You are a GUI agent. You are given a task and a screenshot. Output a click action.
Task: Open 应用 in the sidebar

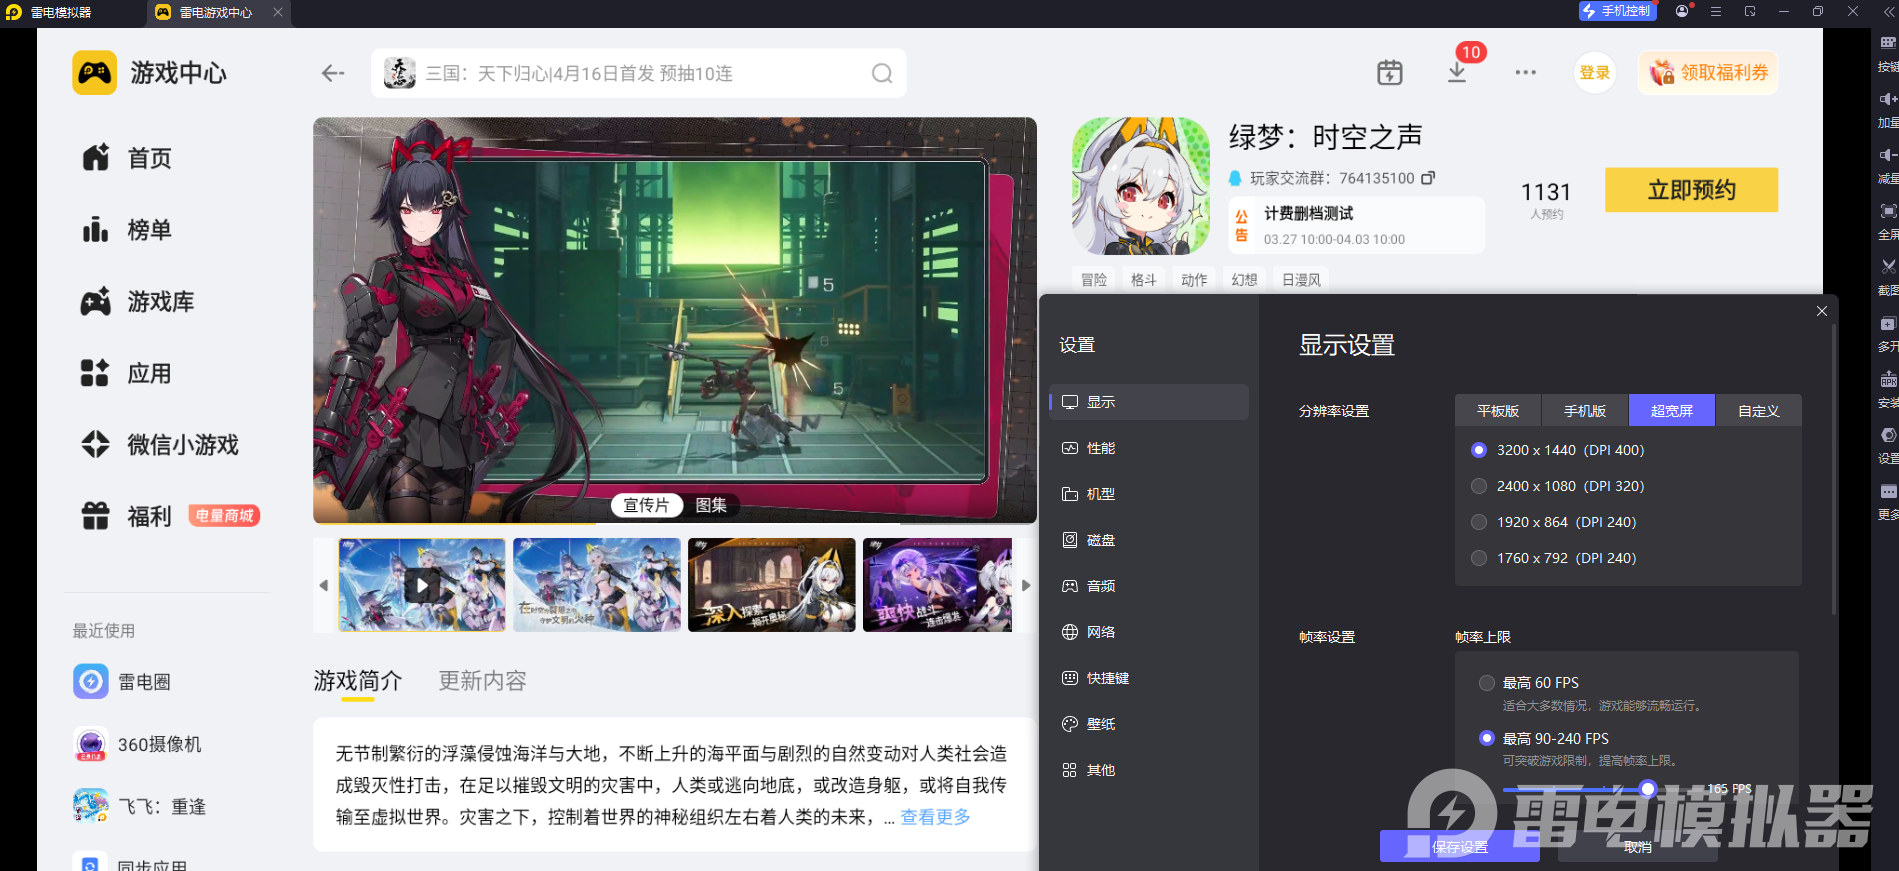coord(127,374)
